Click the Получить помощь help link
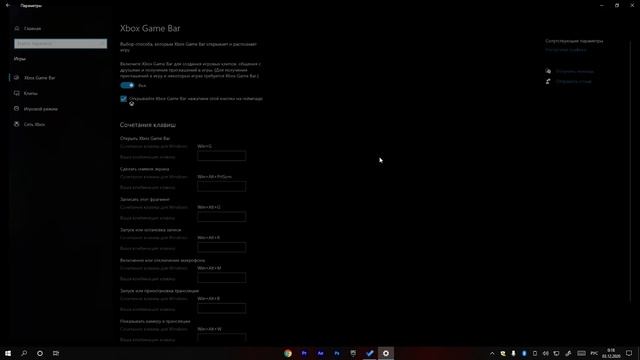This screenshot has height=360, width=640. click(x=575, y=71)
